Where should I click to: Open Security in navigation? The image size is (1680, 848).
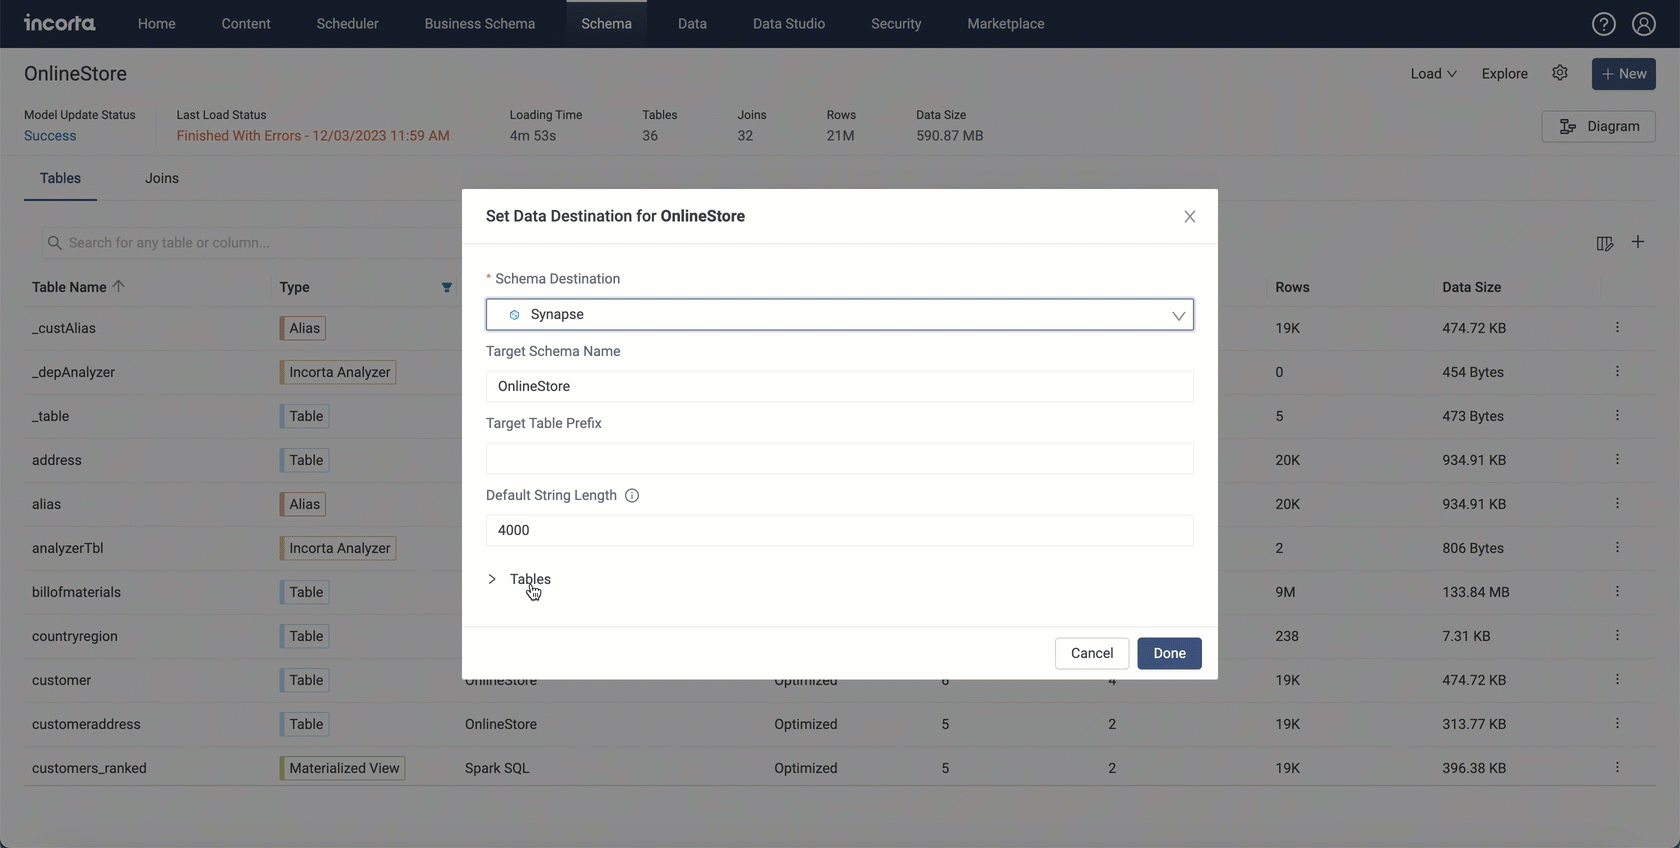[896, 24]
